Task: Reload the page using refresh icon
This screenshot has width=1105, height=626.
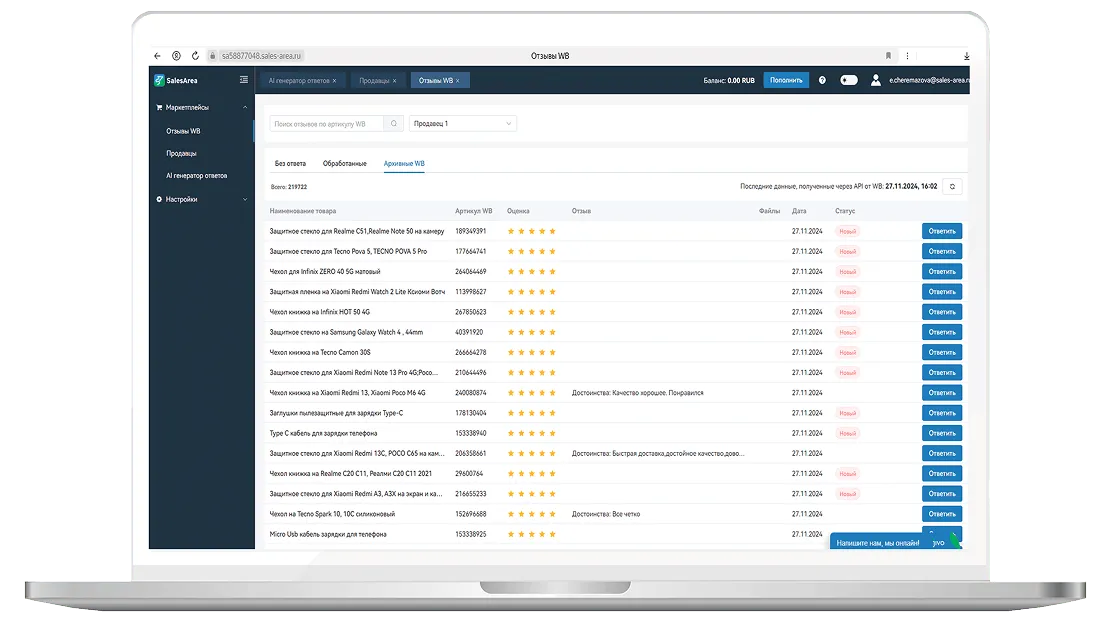Action: click(x=195, y=56)
